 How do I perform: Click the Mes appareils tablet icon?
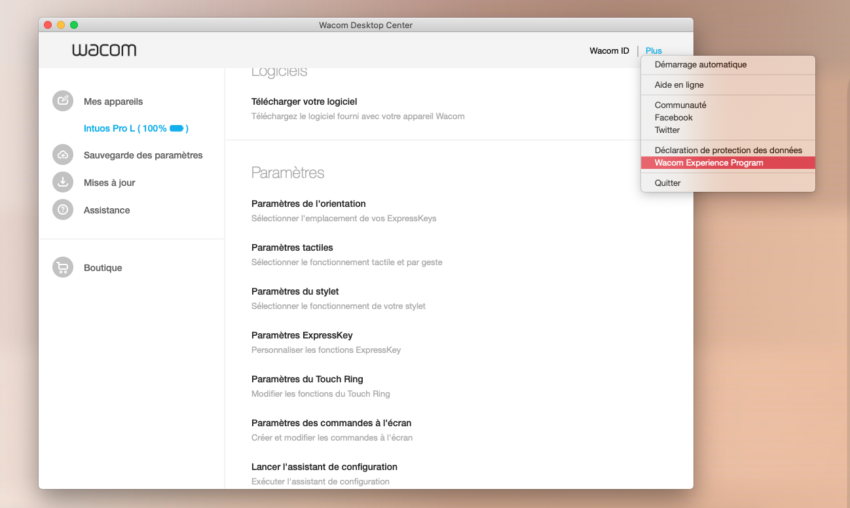tap(63, 101)
